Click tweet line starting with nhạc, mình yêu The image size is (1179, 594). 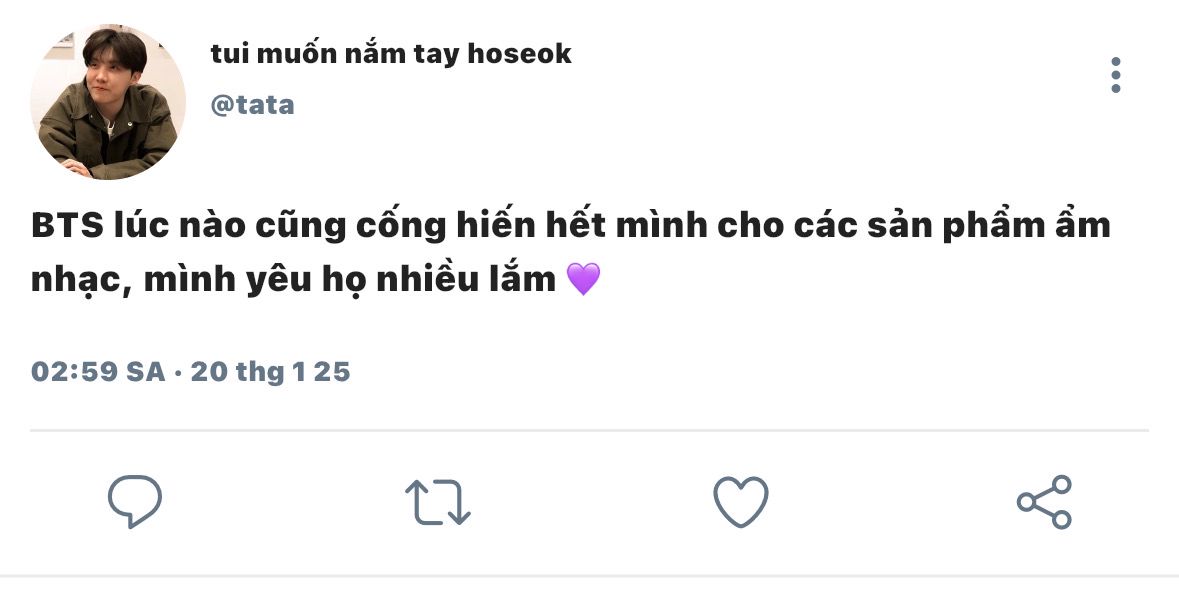point(316,280)
